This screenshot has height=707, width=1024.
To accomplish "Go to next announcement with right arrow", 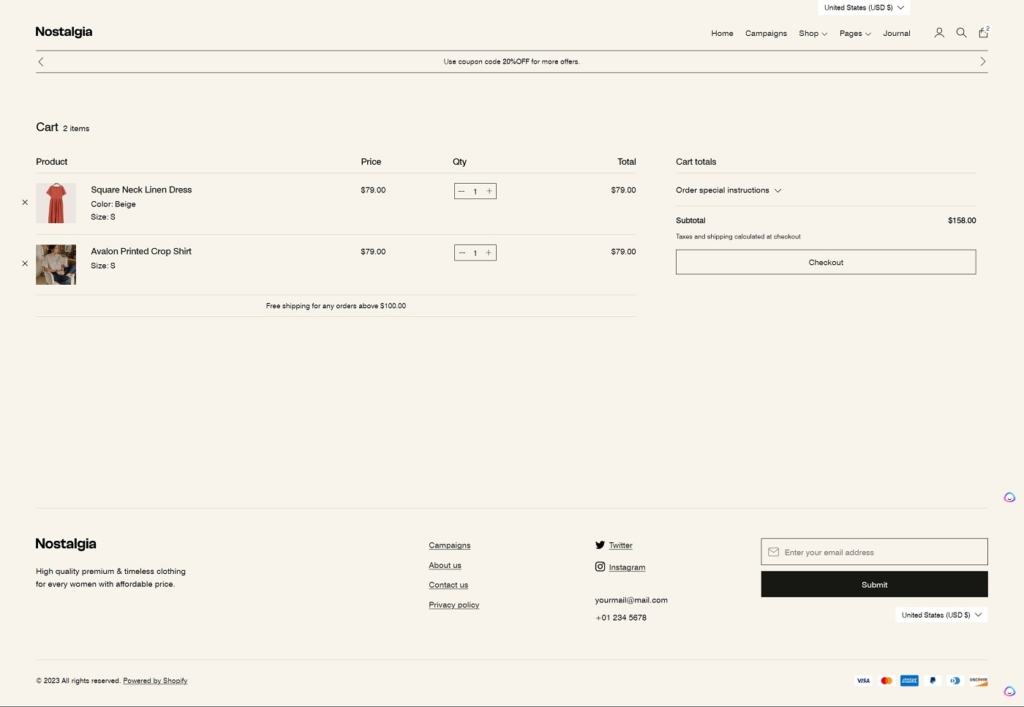I will point(982,62).
